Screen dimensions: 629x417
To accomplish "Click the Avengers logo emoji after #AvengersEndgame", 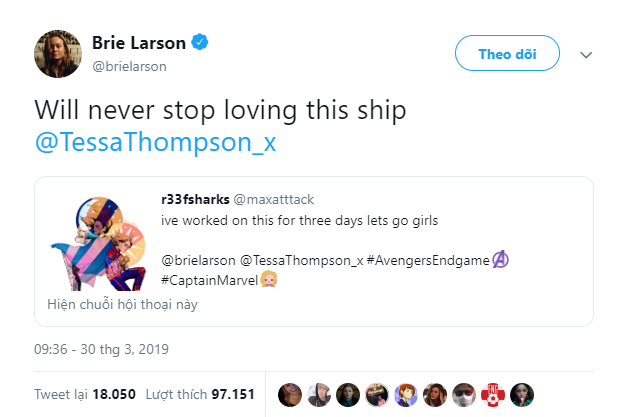I will [502, 261].
